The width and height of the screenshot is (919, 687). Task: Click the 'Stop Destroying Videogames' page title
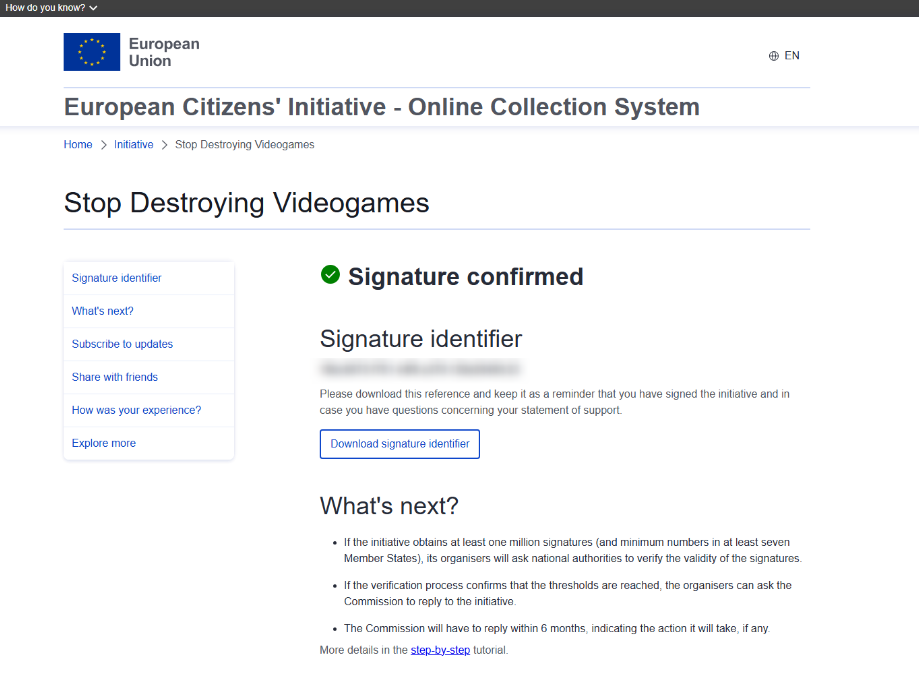pyautogui.click(x=246, y=203)
